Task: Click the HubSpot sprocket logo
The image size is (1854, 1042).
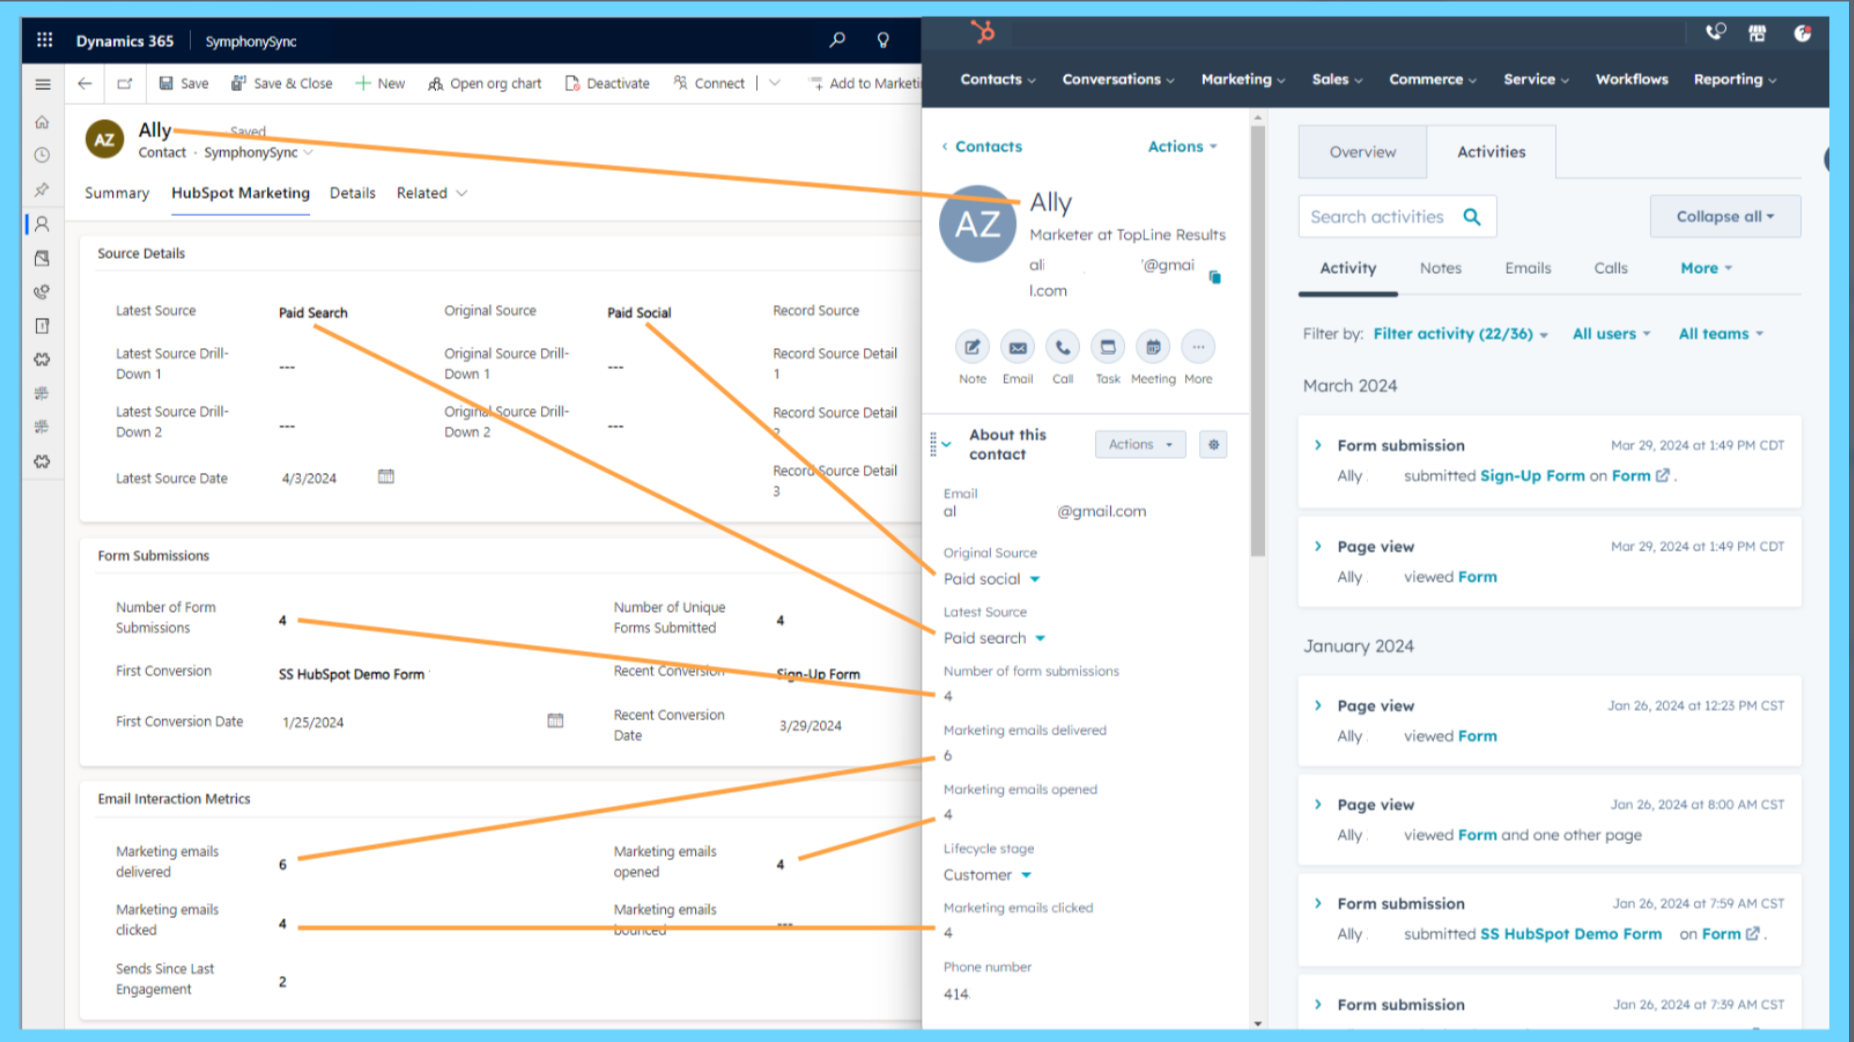Action: tap(983, 32)
